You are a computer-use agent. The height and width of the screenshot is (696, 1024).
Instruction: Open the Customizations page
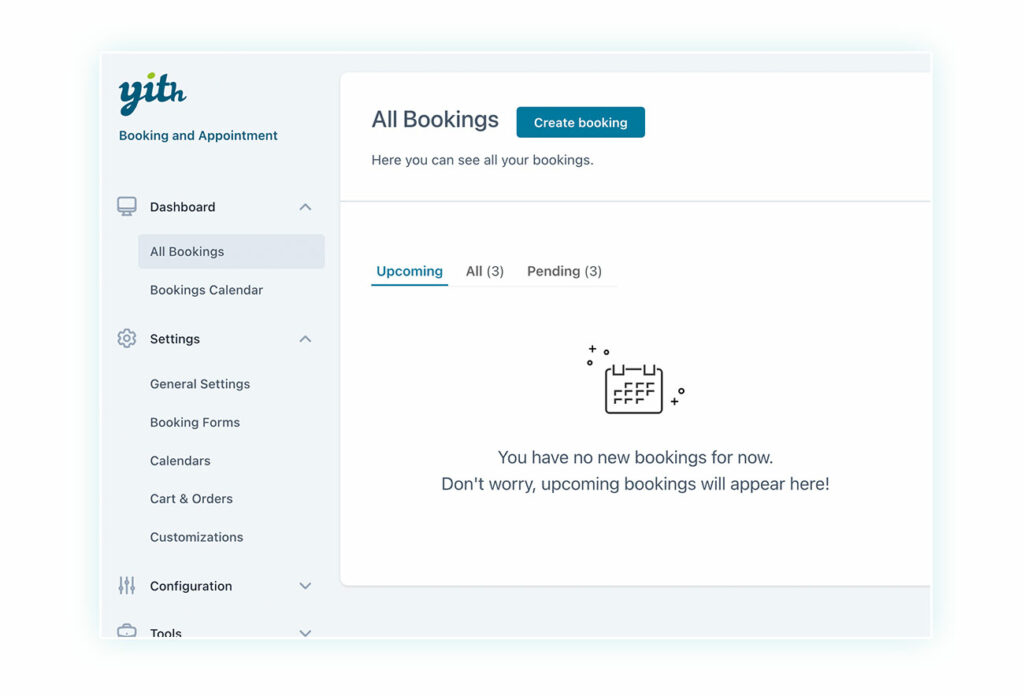(196, 537)
